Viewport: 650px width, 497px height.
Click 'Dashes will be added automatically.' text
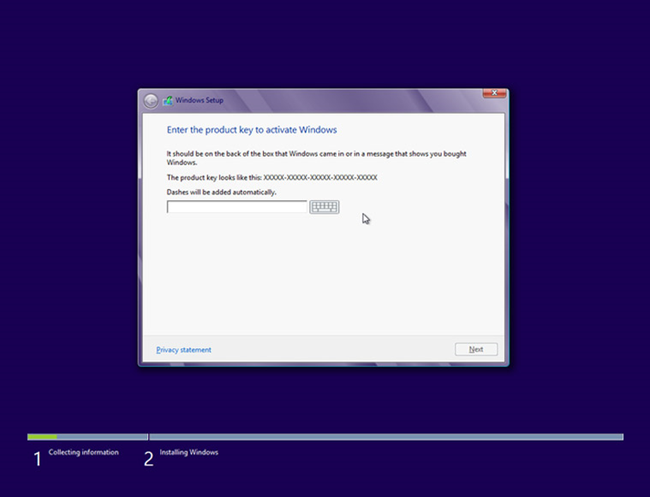[221, 192]
